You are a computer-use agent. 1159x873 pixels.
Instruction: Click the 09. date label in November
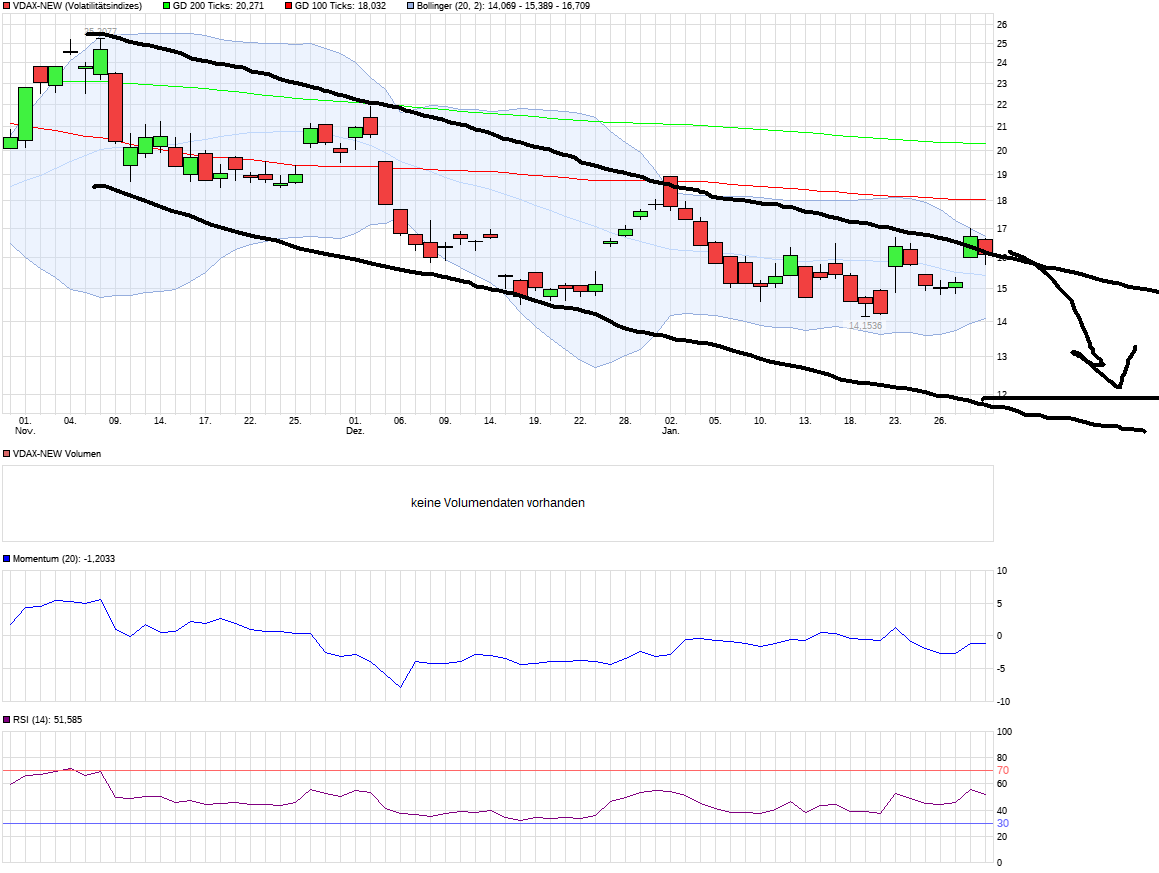pyautogui.click(x=115, y=421)
